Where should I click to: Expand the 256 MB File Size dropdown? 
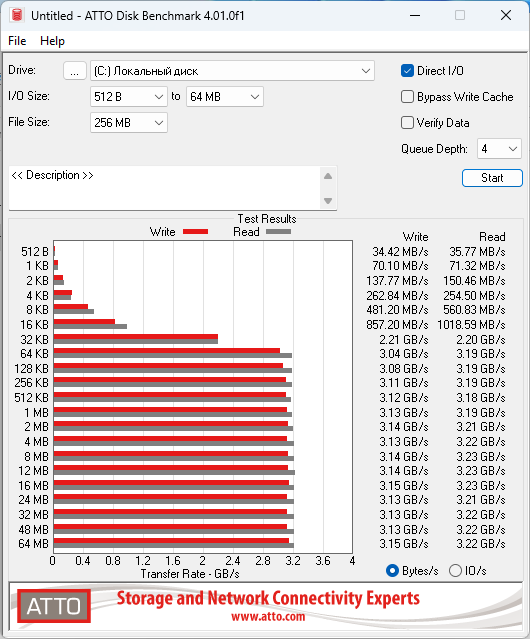[x=129, y=123]
